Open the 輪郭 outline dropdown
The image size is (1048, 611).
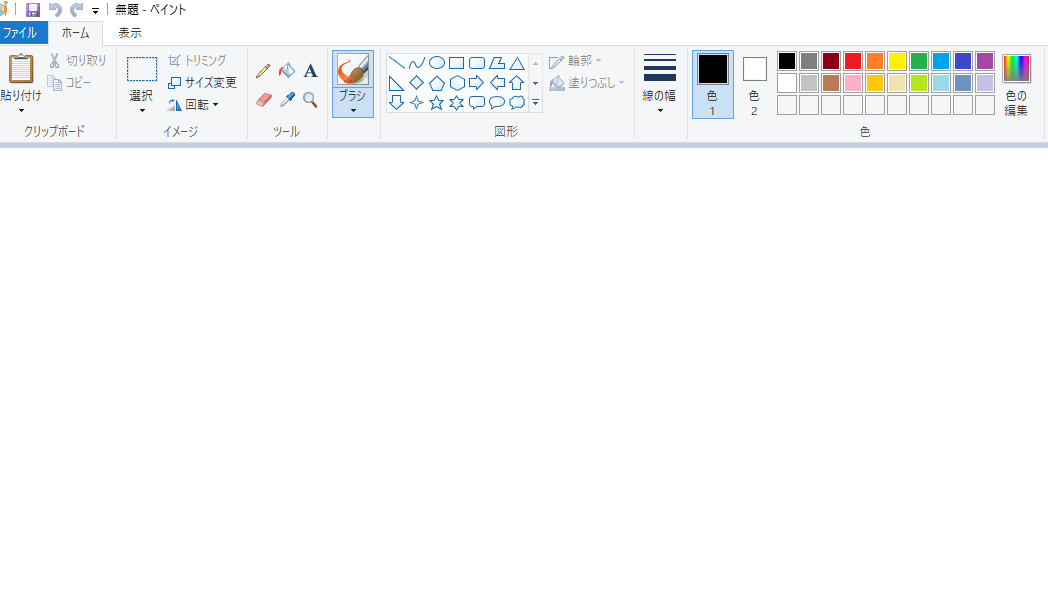pyautogui.click(x=575, y=61)
